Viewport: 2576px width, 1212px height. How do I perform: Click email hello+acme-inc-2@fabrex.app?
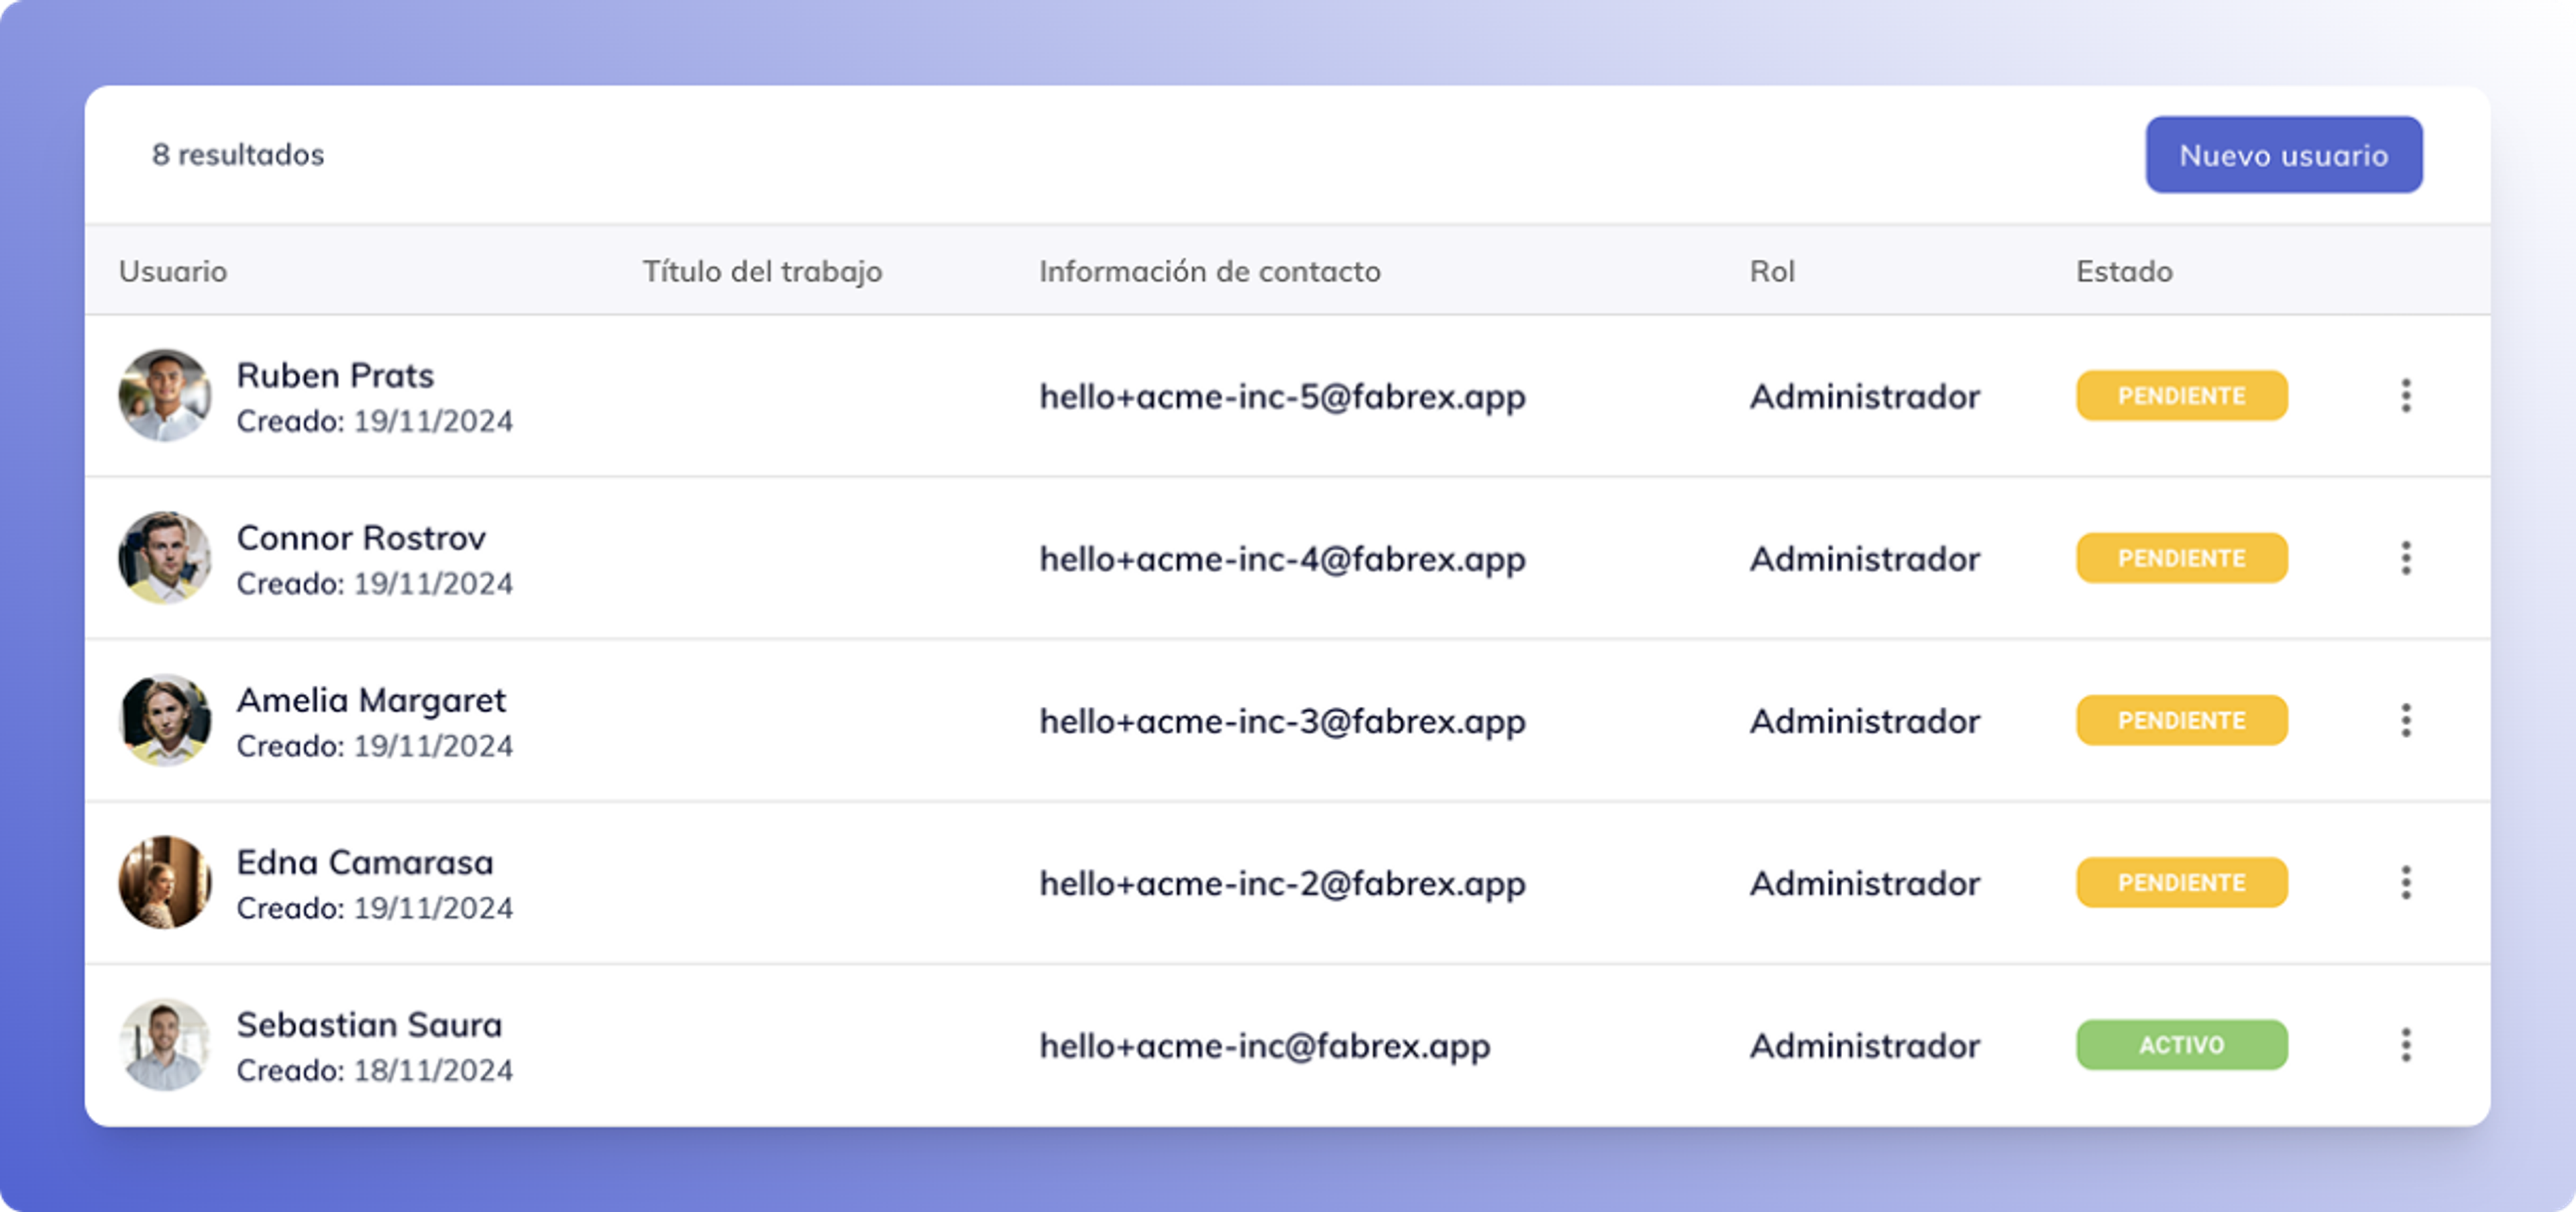(x=1283, y=883)
